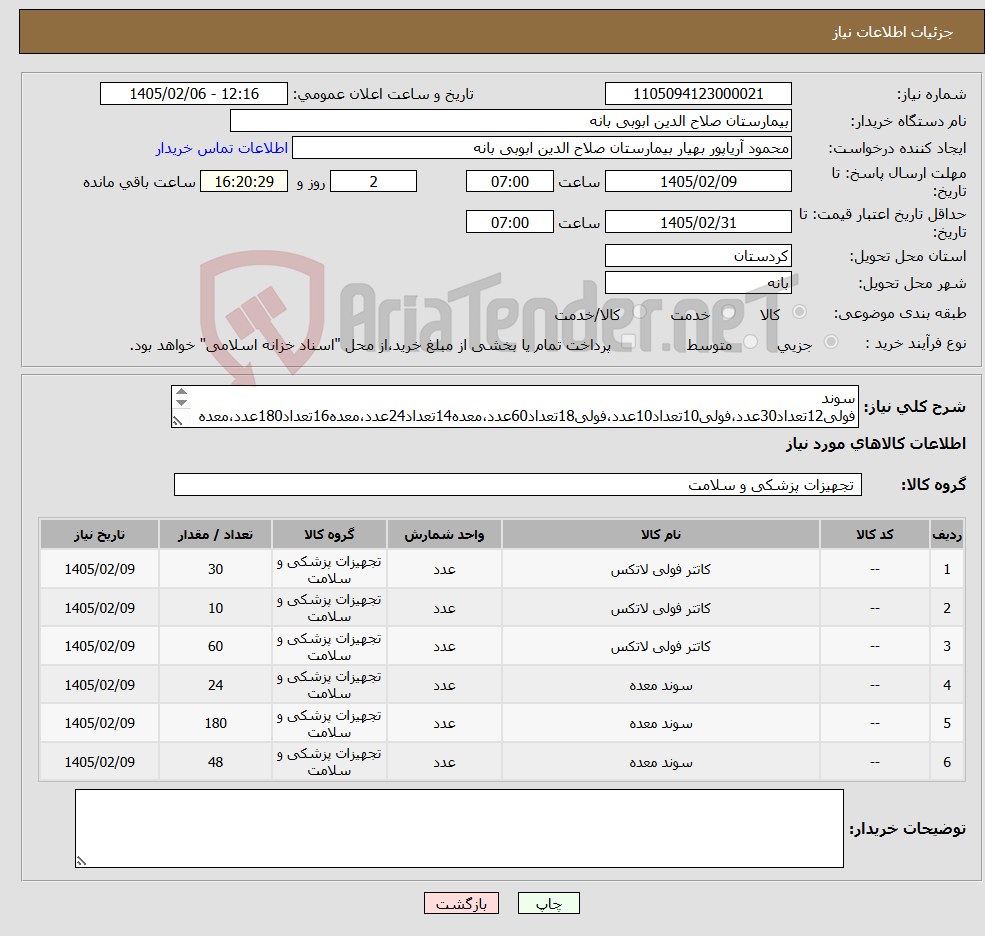Select the خدمت radio button
The image size is (985, 936).
[x=729, y=312]
